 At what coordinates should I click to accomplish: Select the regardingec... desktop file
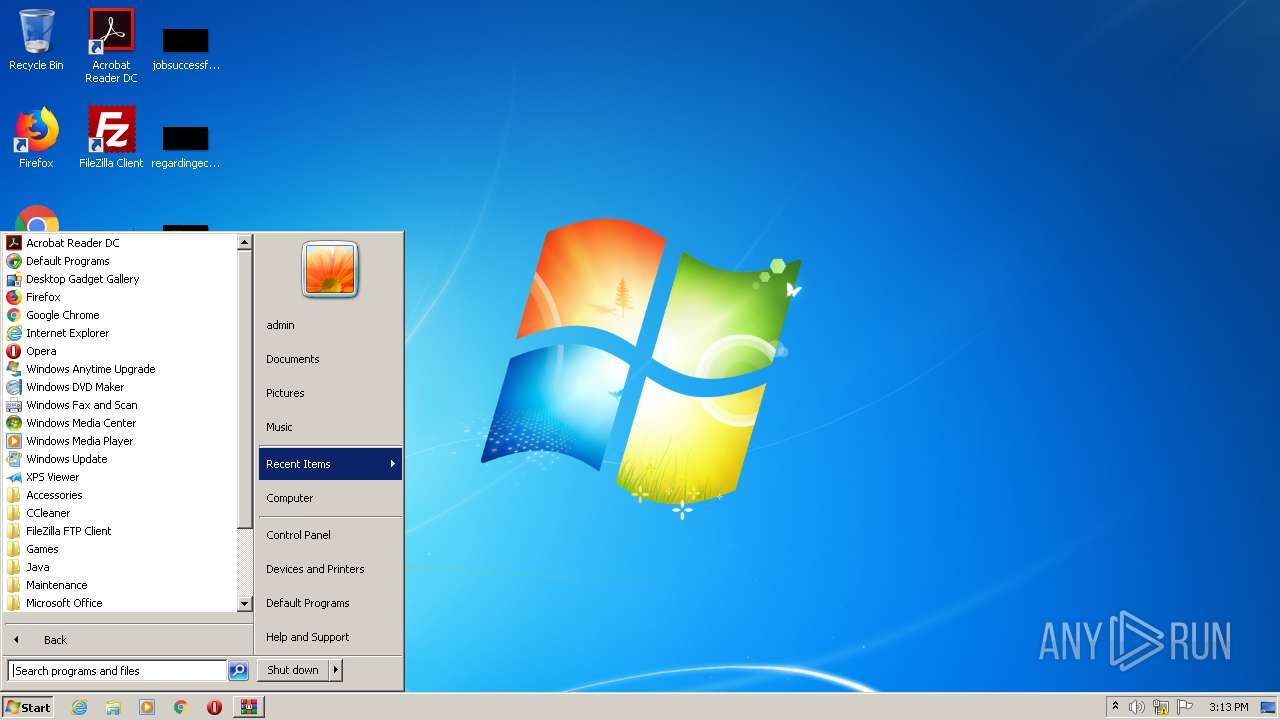186,147
